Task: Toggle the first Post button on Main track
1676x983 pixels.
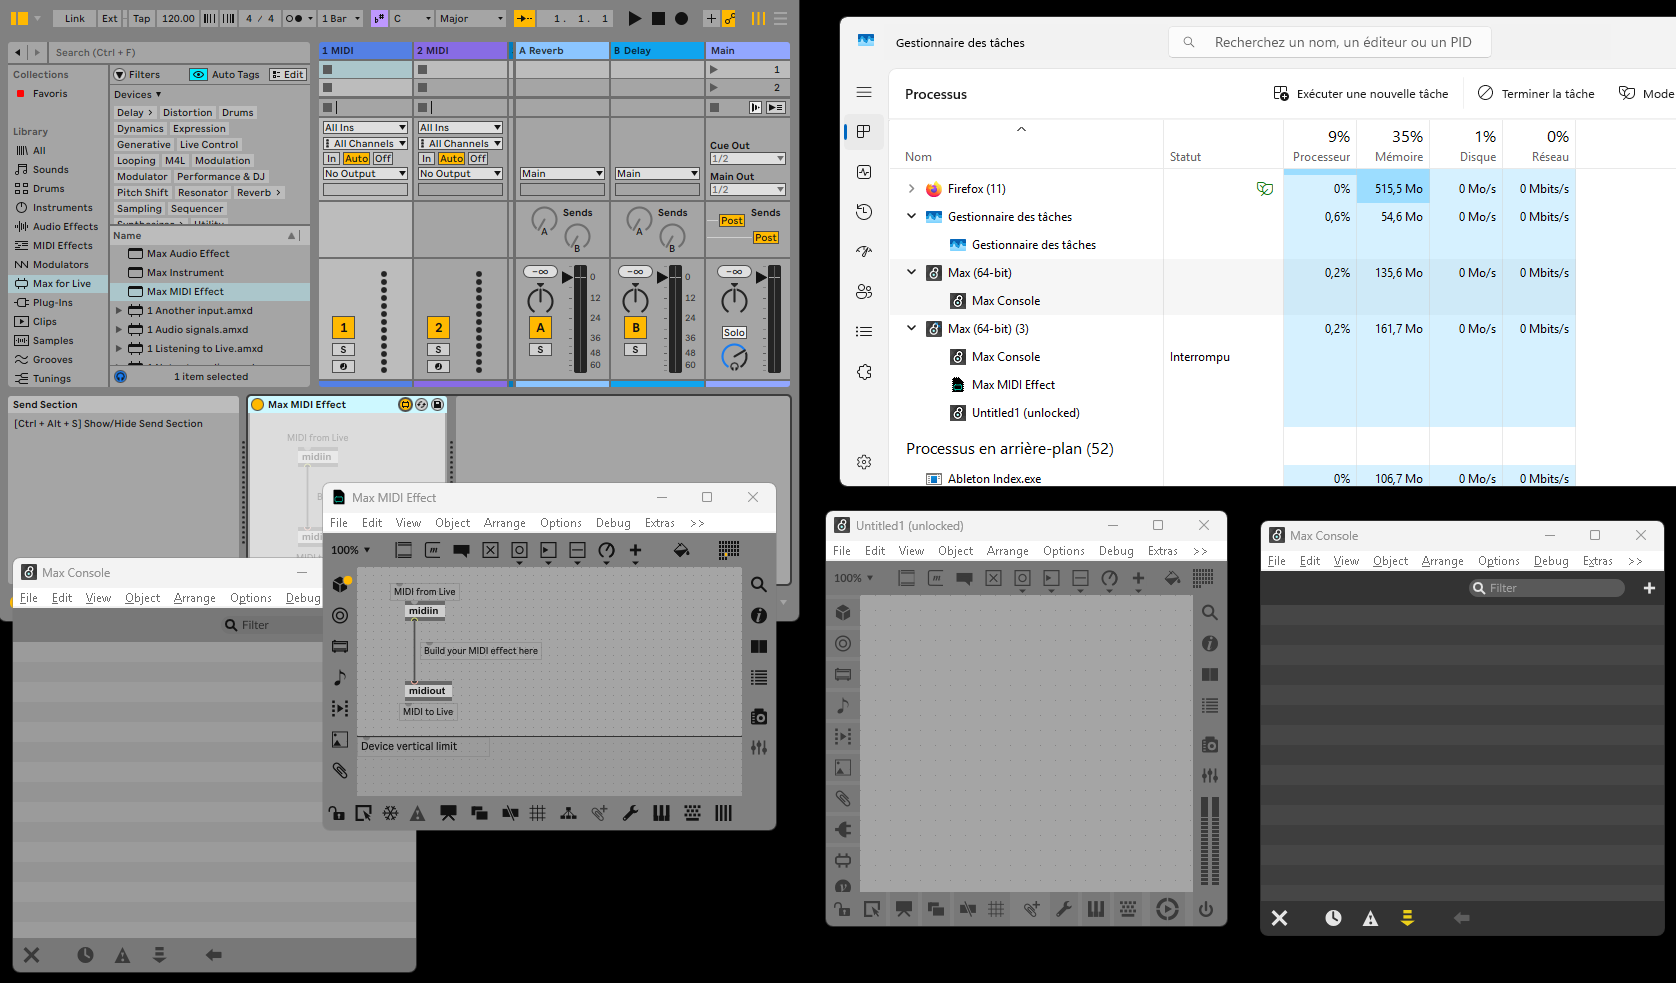Action: (x=731, y=221)
